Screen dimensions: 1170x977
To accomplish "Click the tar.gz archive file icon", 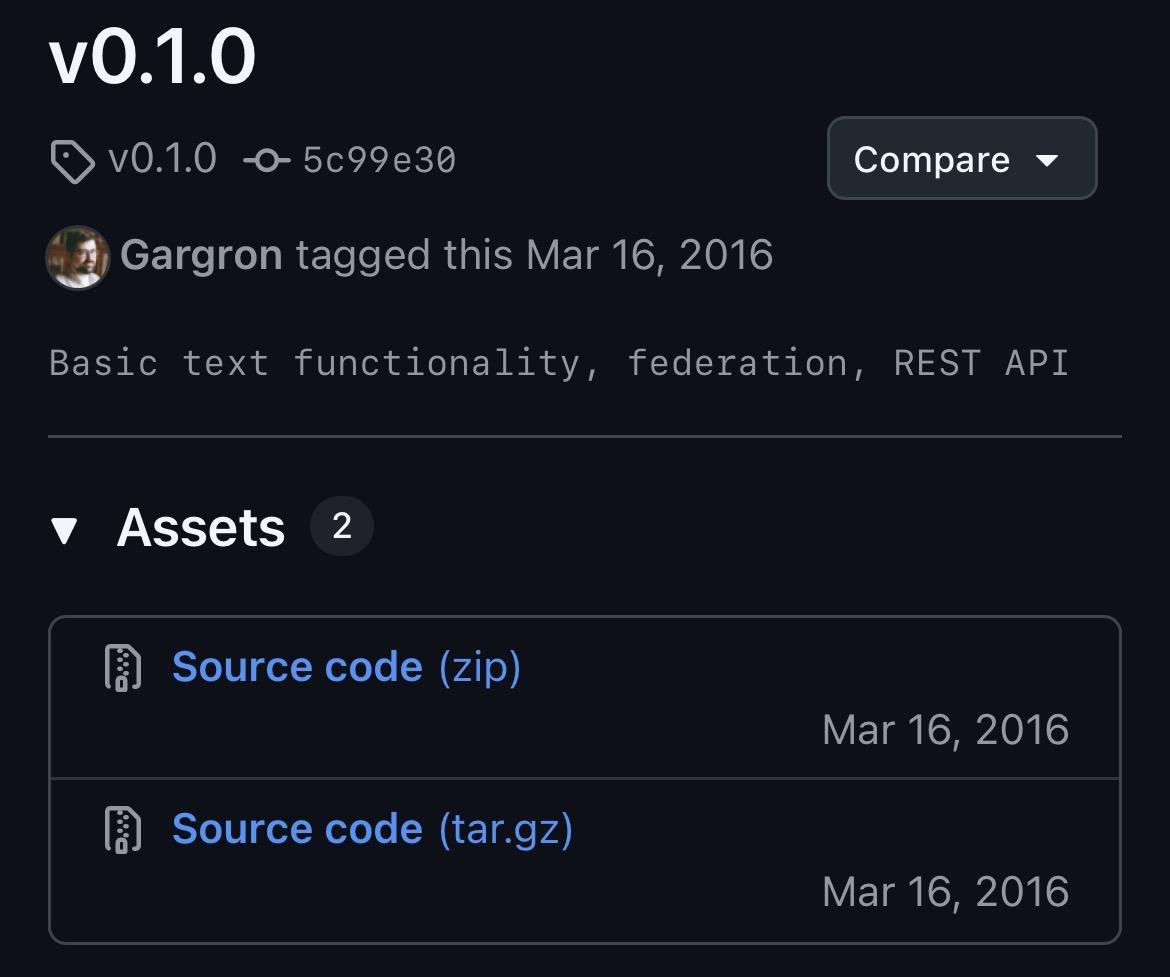I will pos(123,830).
